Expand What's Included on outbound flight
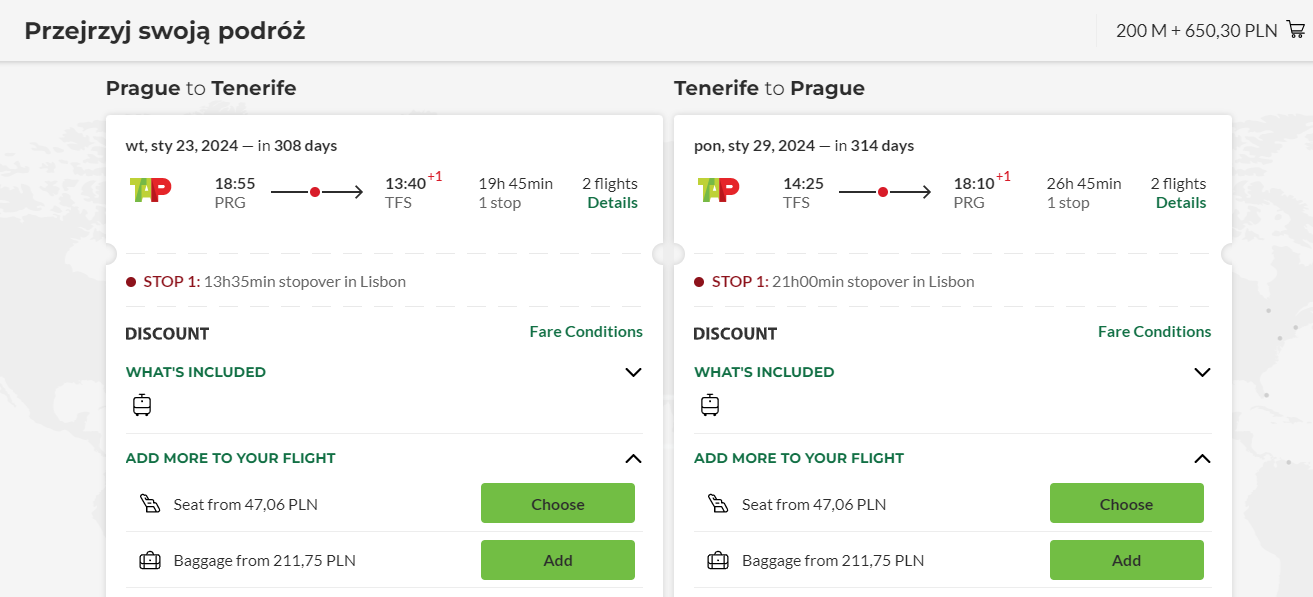Screen dimensions: 1313x597 point(633,372)
